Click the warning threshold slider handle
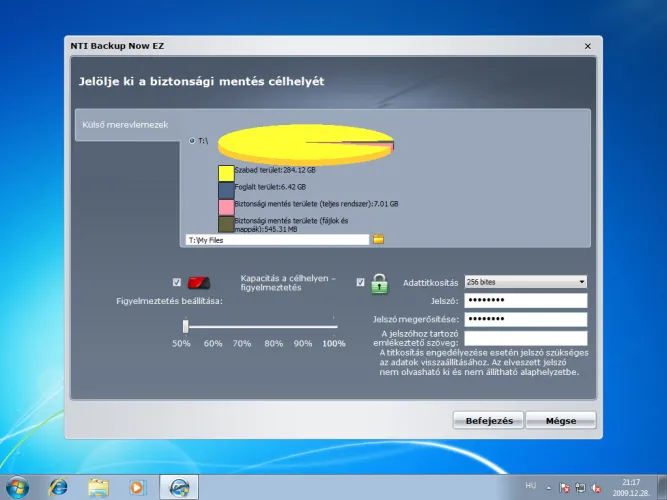The width and height of the screenshot is (667, 500). (185, 326)
